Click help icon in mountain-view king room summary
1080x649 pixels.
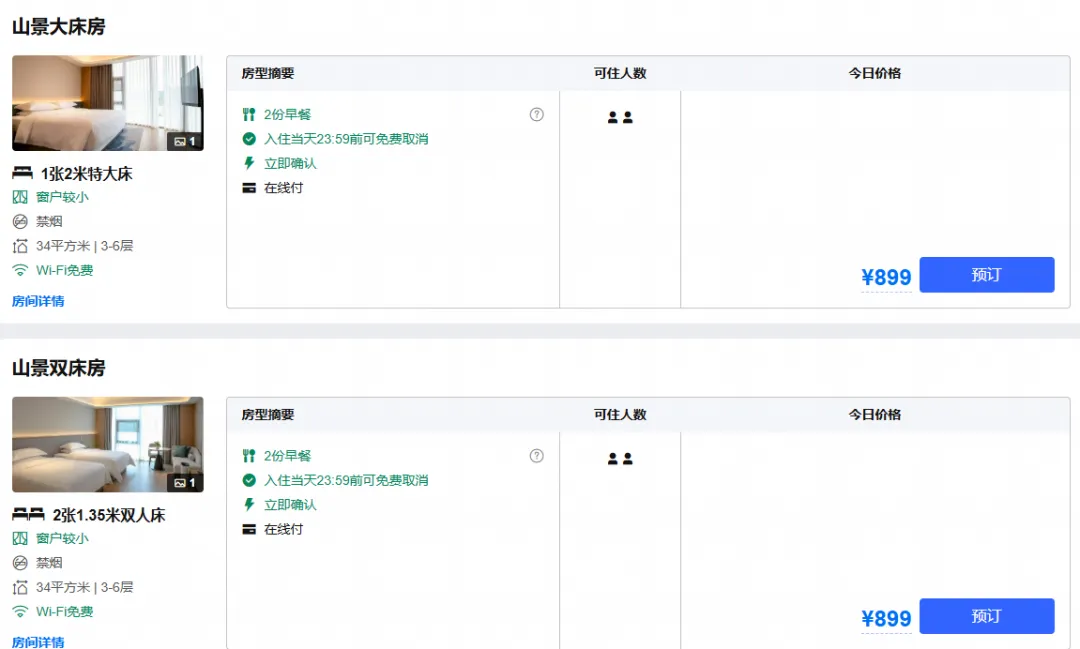[537, 114]
